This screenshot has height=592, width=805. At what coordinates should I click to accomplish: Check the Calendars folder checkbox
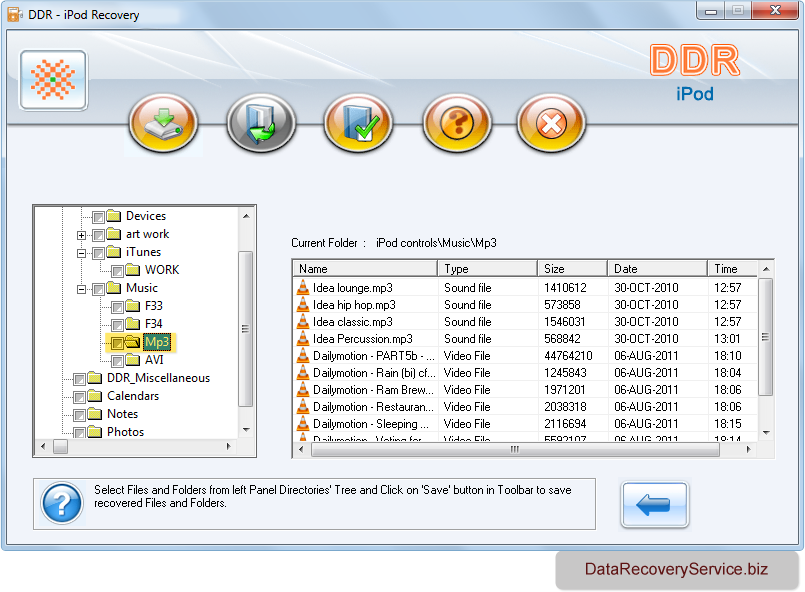tap(80, 397)
